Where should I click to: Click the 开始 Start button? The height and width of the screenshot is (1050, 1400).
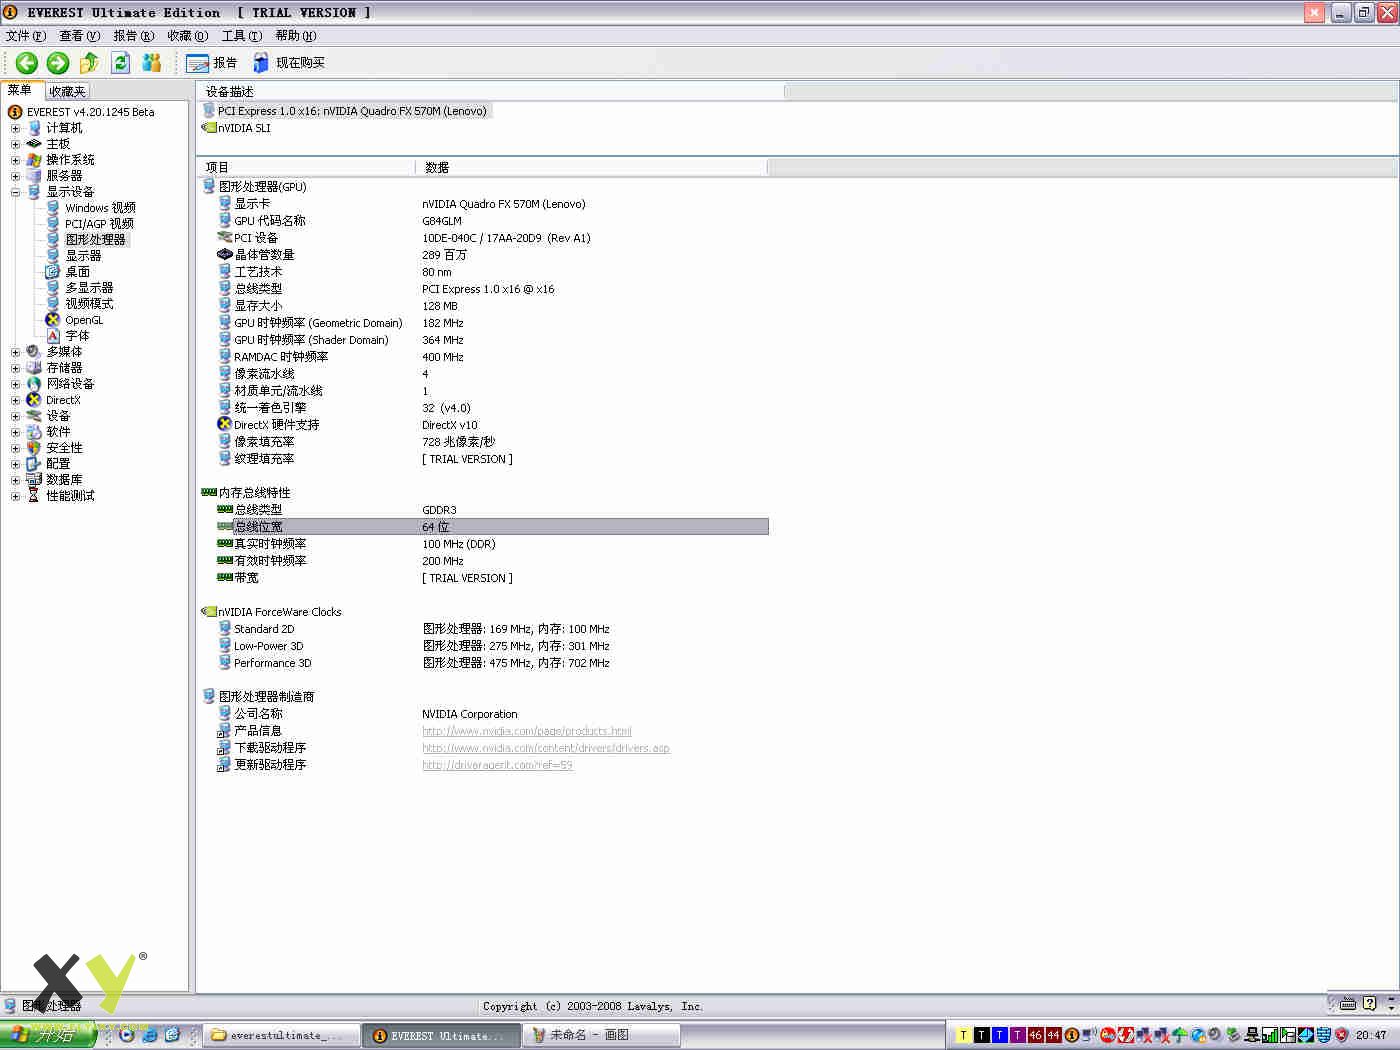[47, 1035]
